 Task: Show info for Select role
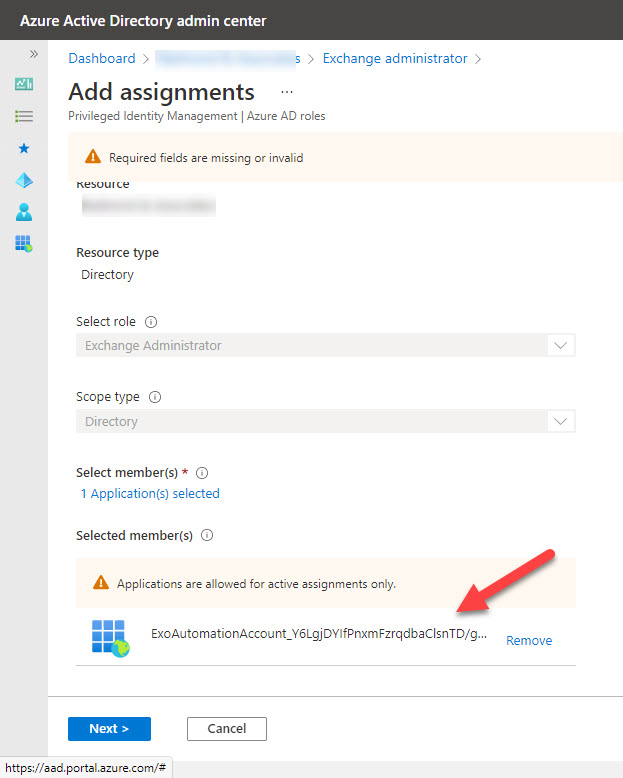point(151,322)
